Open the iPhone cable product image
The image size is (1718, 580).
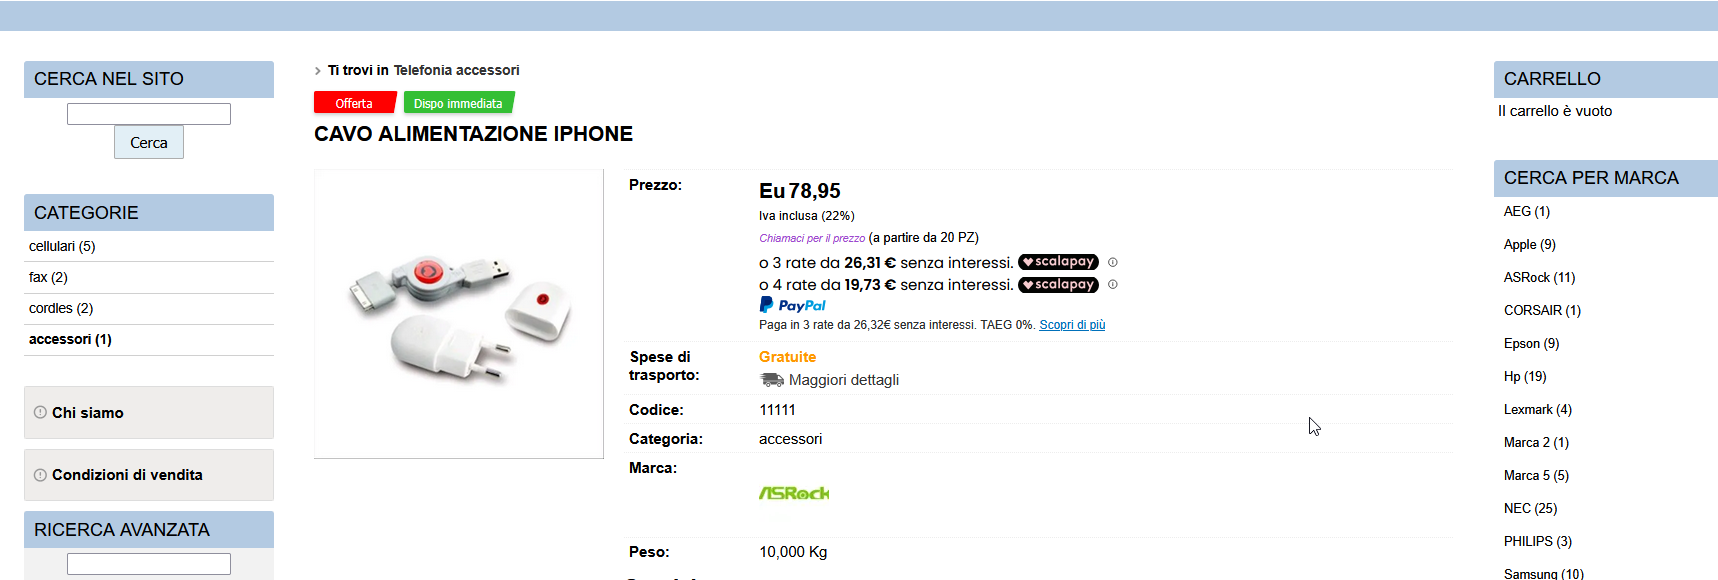click(x=459, y=314)
